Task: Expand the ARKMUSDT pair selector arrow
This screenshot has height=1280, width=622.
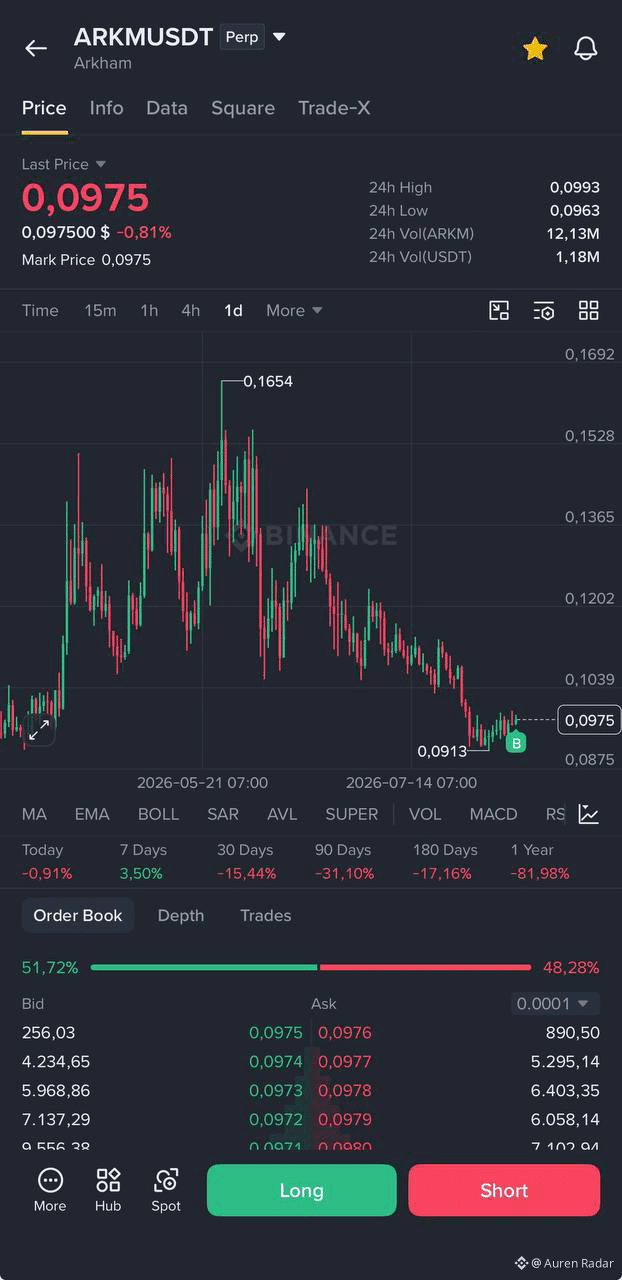Action: click(x=279, y=37)
